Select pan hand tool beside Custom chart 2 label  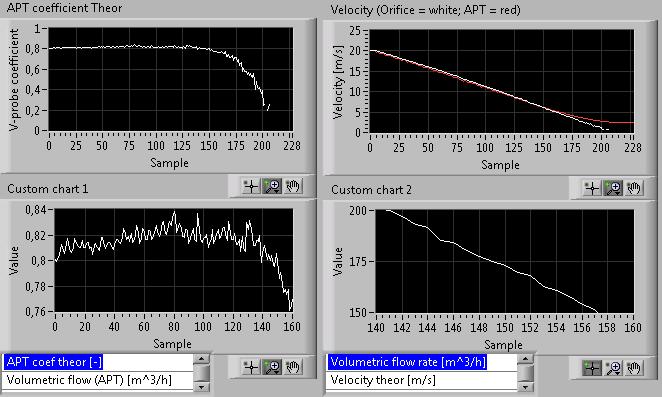pyautogui.click(x=634, y=188)
